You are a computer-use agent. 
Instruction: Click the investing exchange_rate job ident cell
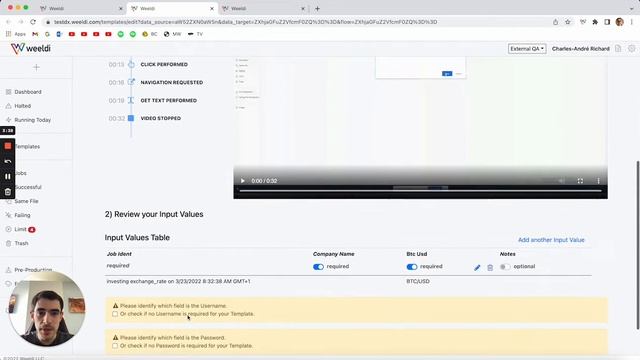click(x=178, y=282)
